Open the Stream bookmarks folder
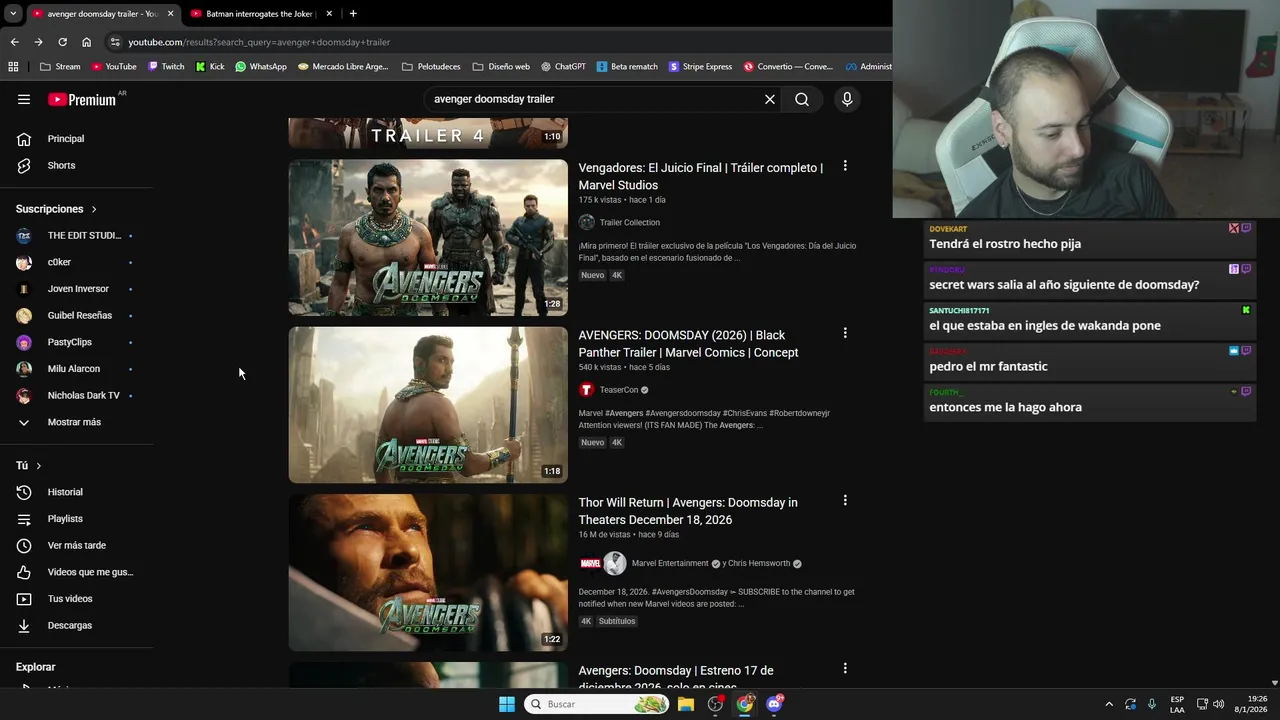The height and width of the screenshot is (720, 1280). pos(61,67)
